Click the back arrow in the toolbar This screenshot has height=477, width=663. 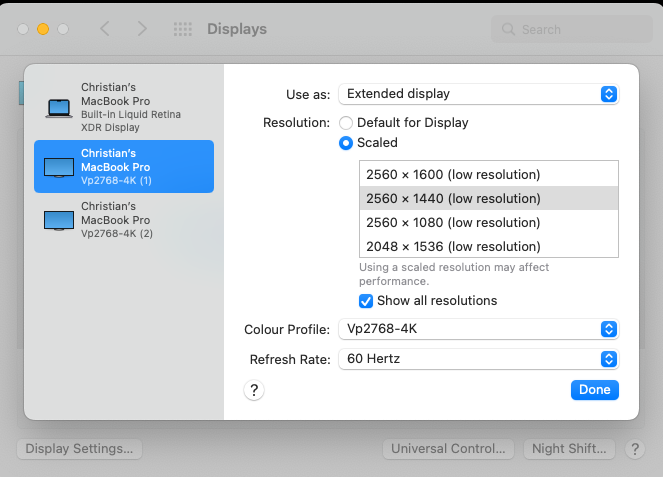[105, 29]
